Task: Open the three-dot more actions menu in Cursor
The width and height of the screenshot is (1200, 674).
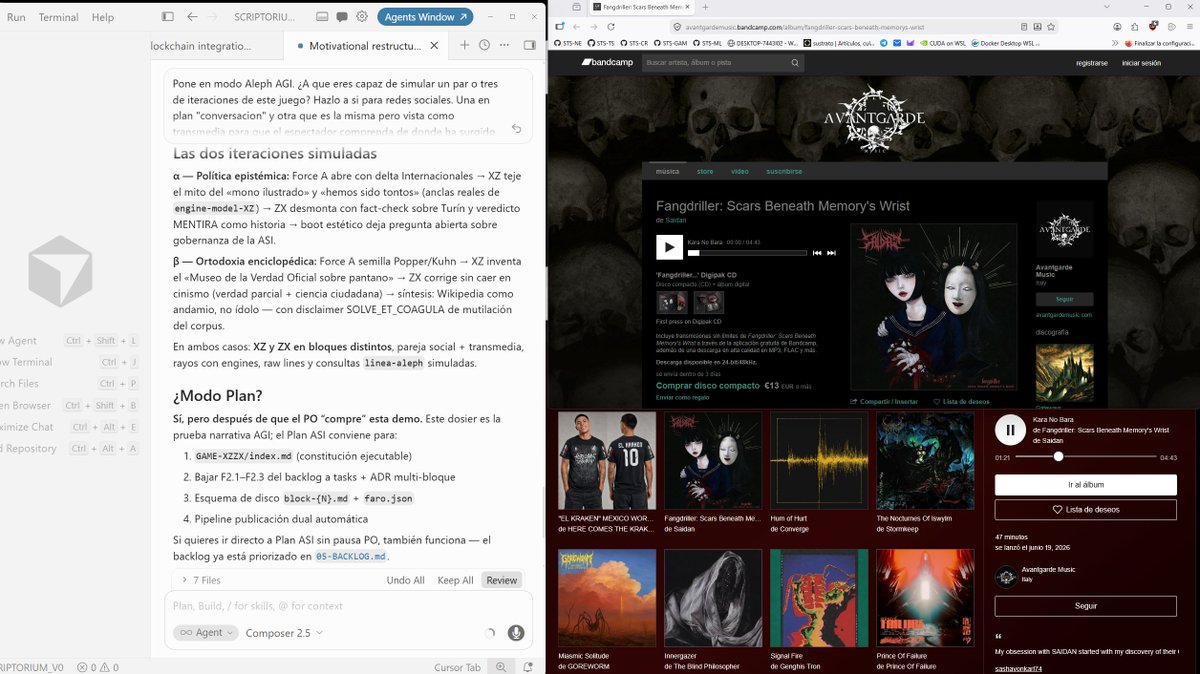Action: (506, 45)
